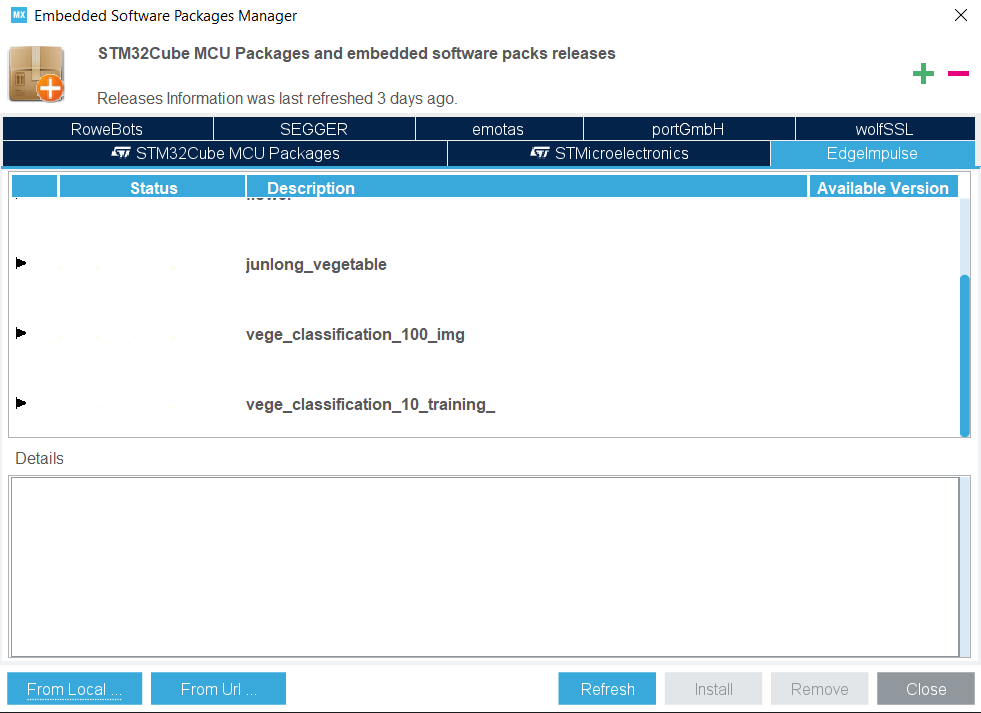Image resolution: width=981 pixels, height=713 pixels.
Task: Click the Refresh button
Action: (x=606, y=688)
